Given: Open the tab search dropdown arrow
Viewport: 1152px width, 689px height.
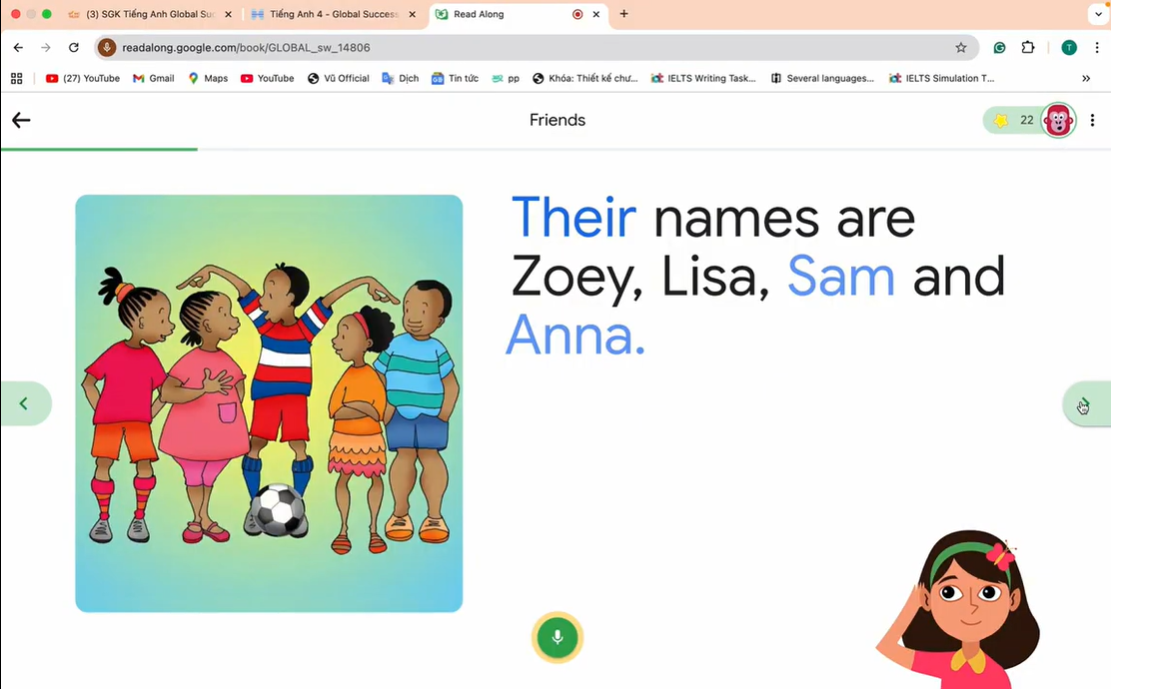Looking at the screenshot, I should (x=1098, y=14).
